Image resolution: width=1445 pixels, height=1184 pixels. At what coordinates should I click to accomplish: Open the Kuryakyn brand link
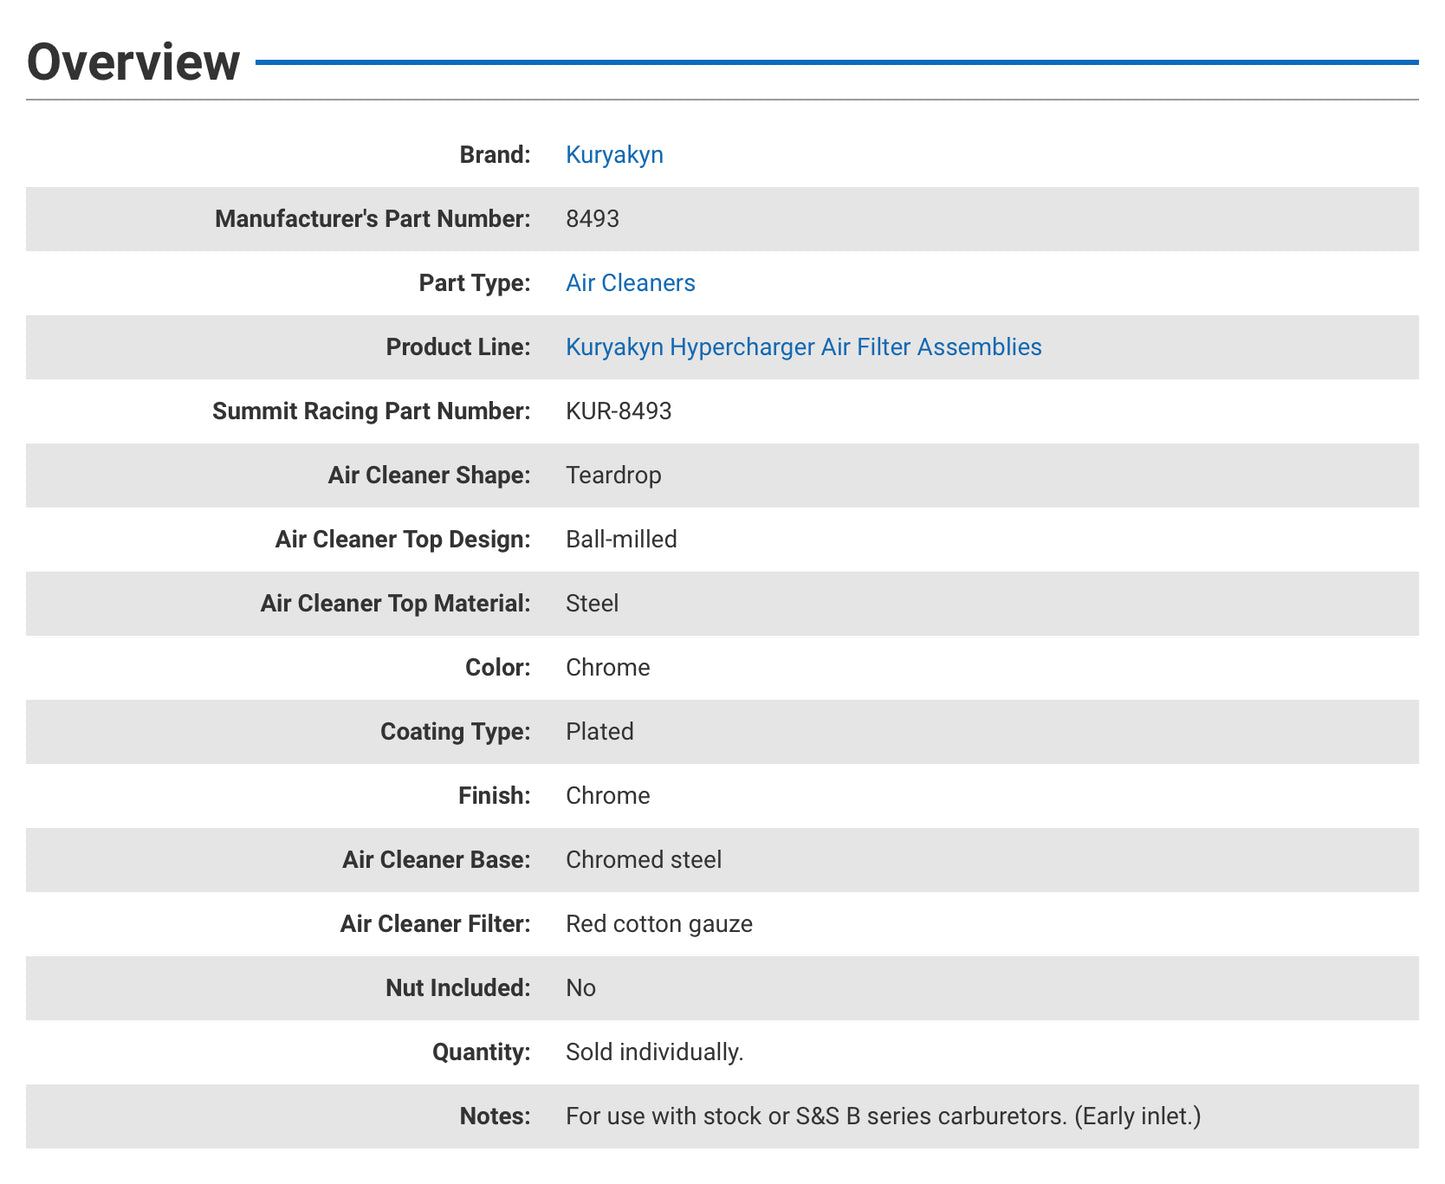(x=614, y=155)
